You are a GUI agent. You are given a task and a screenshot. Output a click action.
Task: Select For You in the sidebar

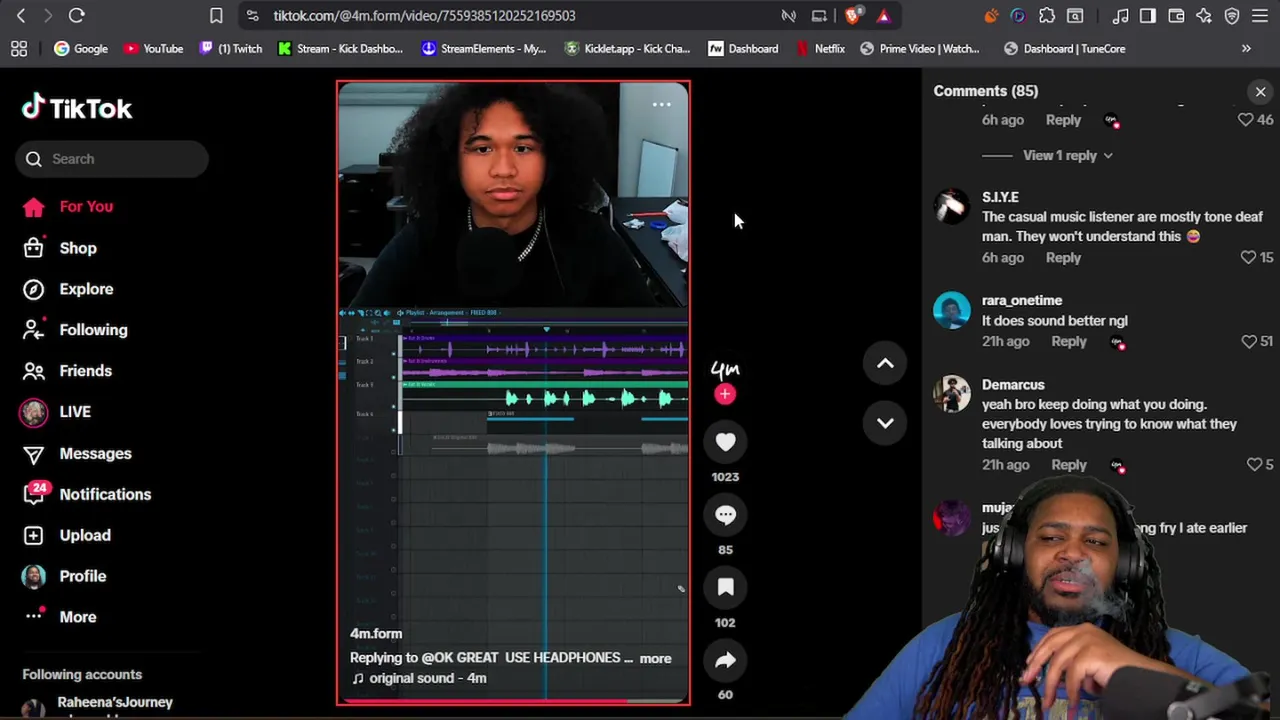[68, 206]
